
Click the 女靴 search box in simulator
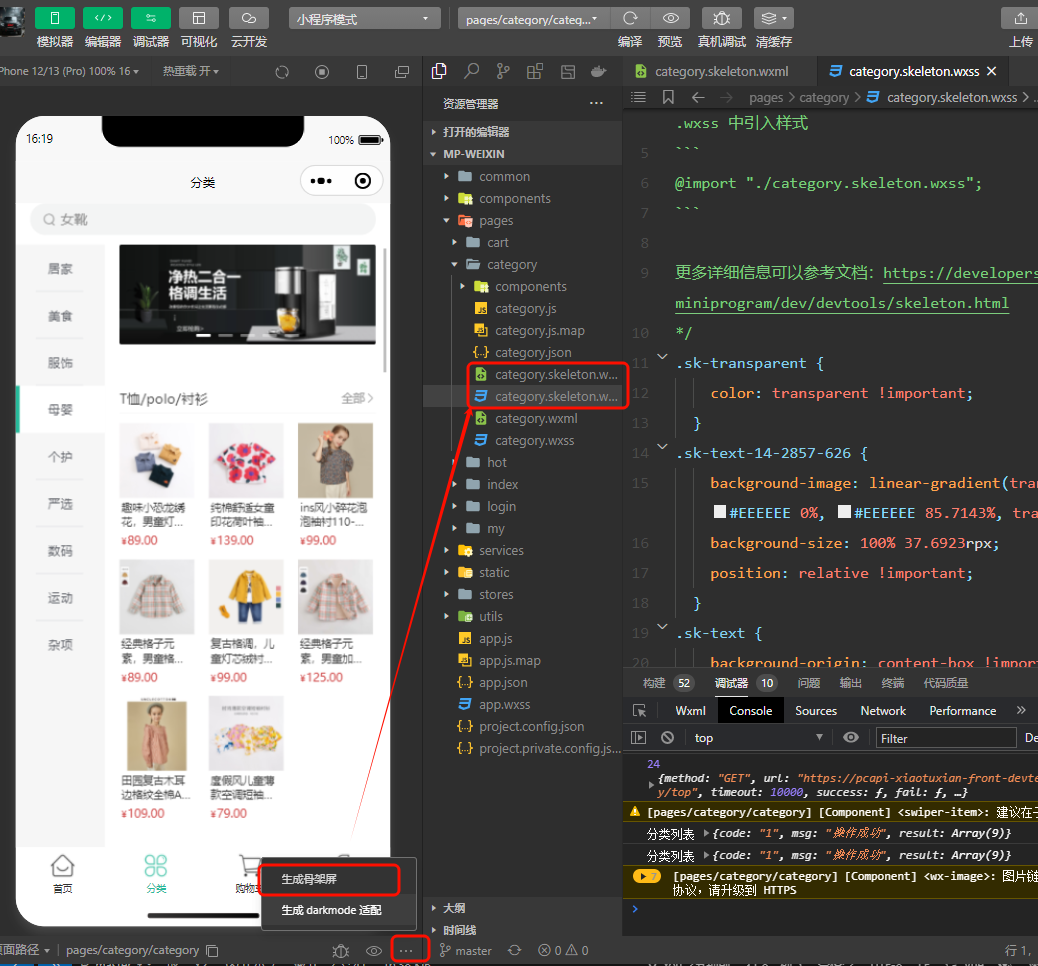[x=203, y=219]
